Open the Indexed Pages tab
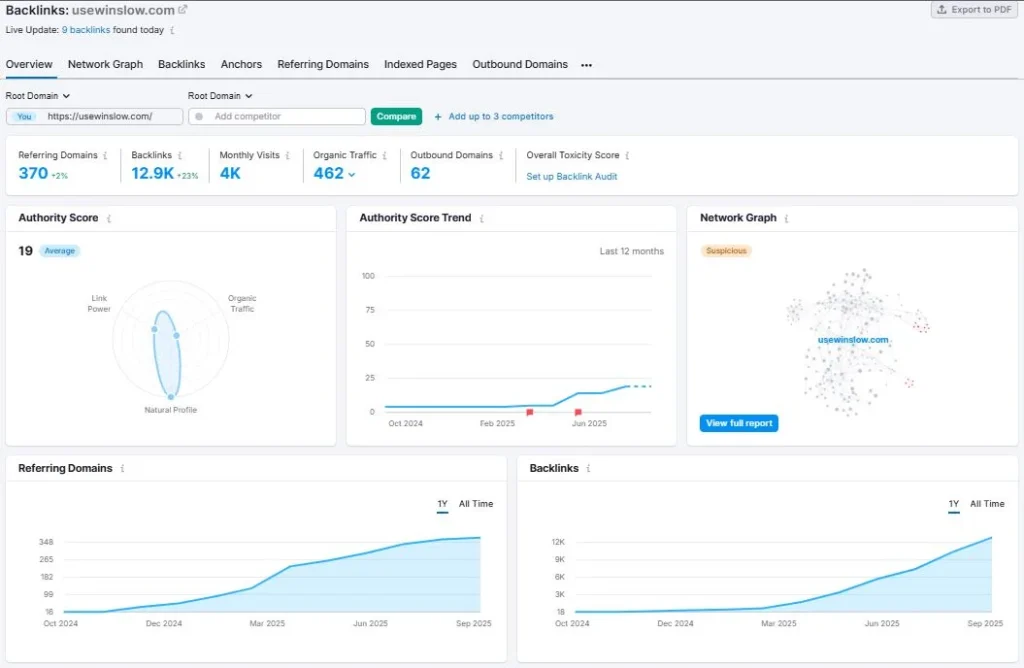 coord(420,65)
